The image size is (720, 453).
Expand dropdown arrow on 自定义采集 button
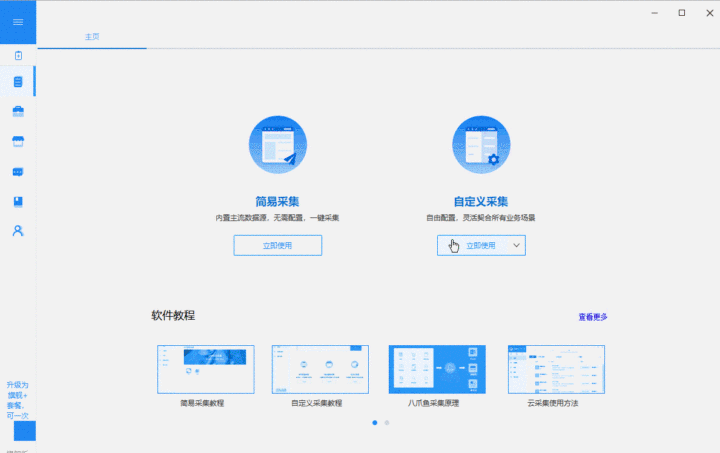(517, 246)
